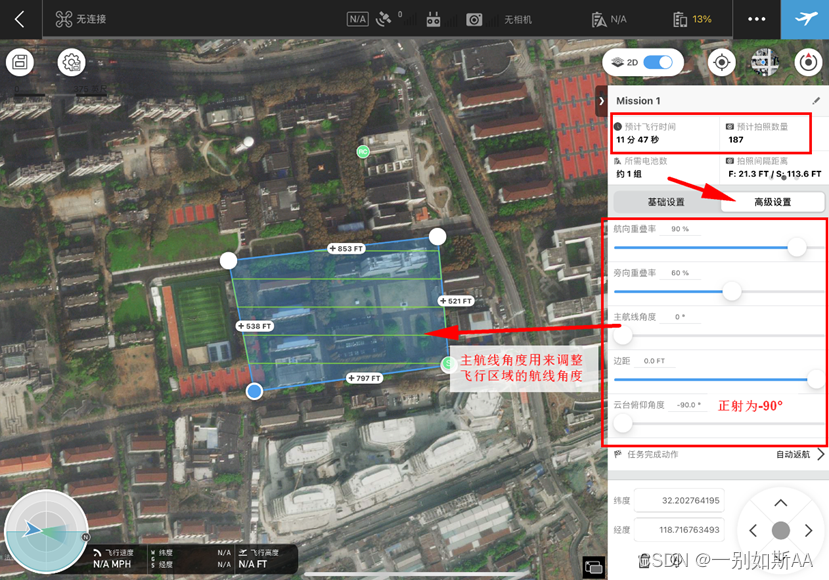Collapse the mission side panel arrow
The height and width of the screenshot is (580, 829).
[601, 100]
